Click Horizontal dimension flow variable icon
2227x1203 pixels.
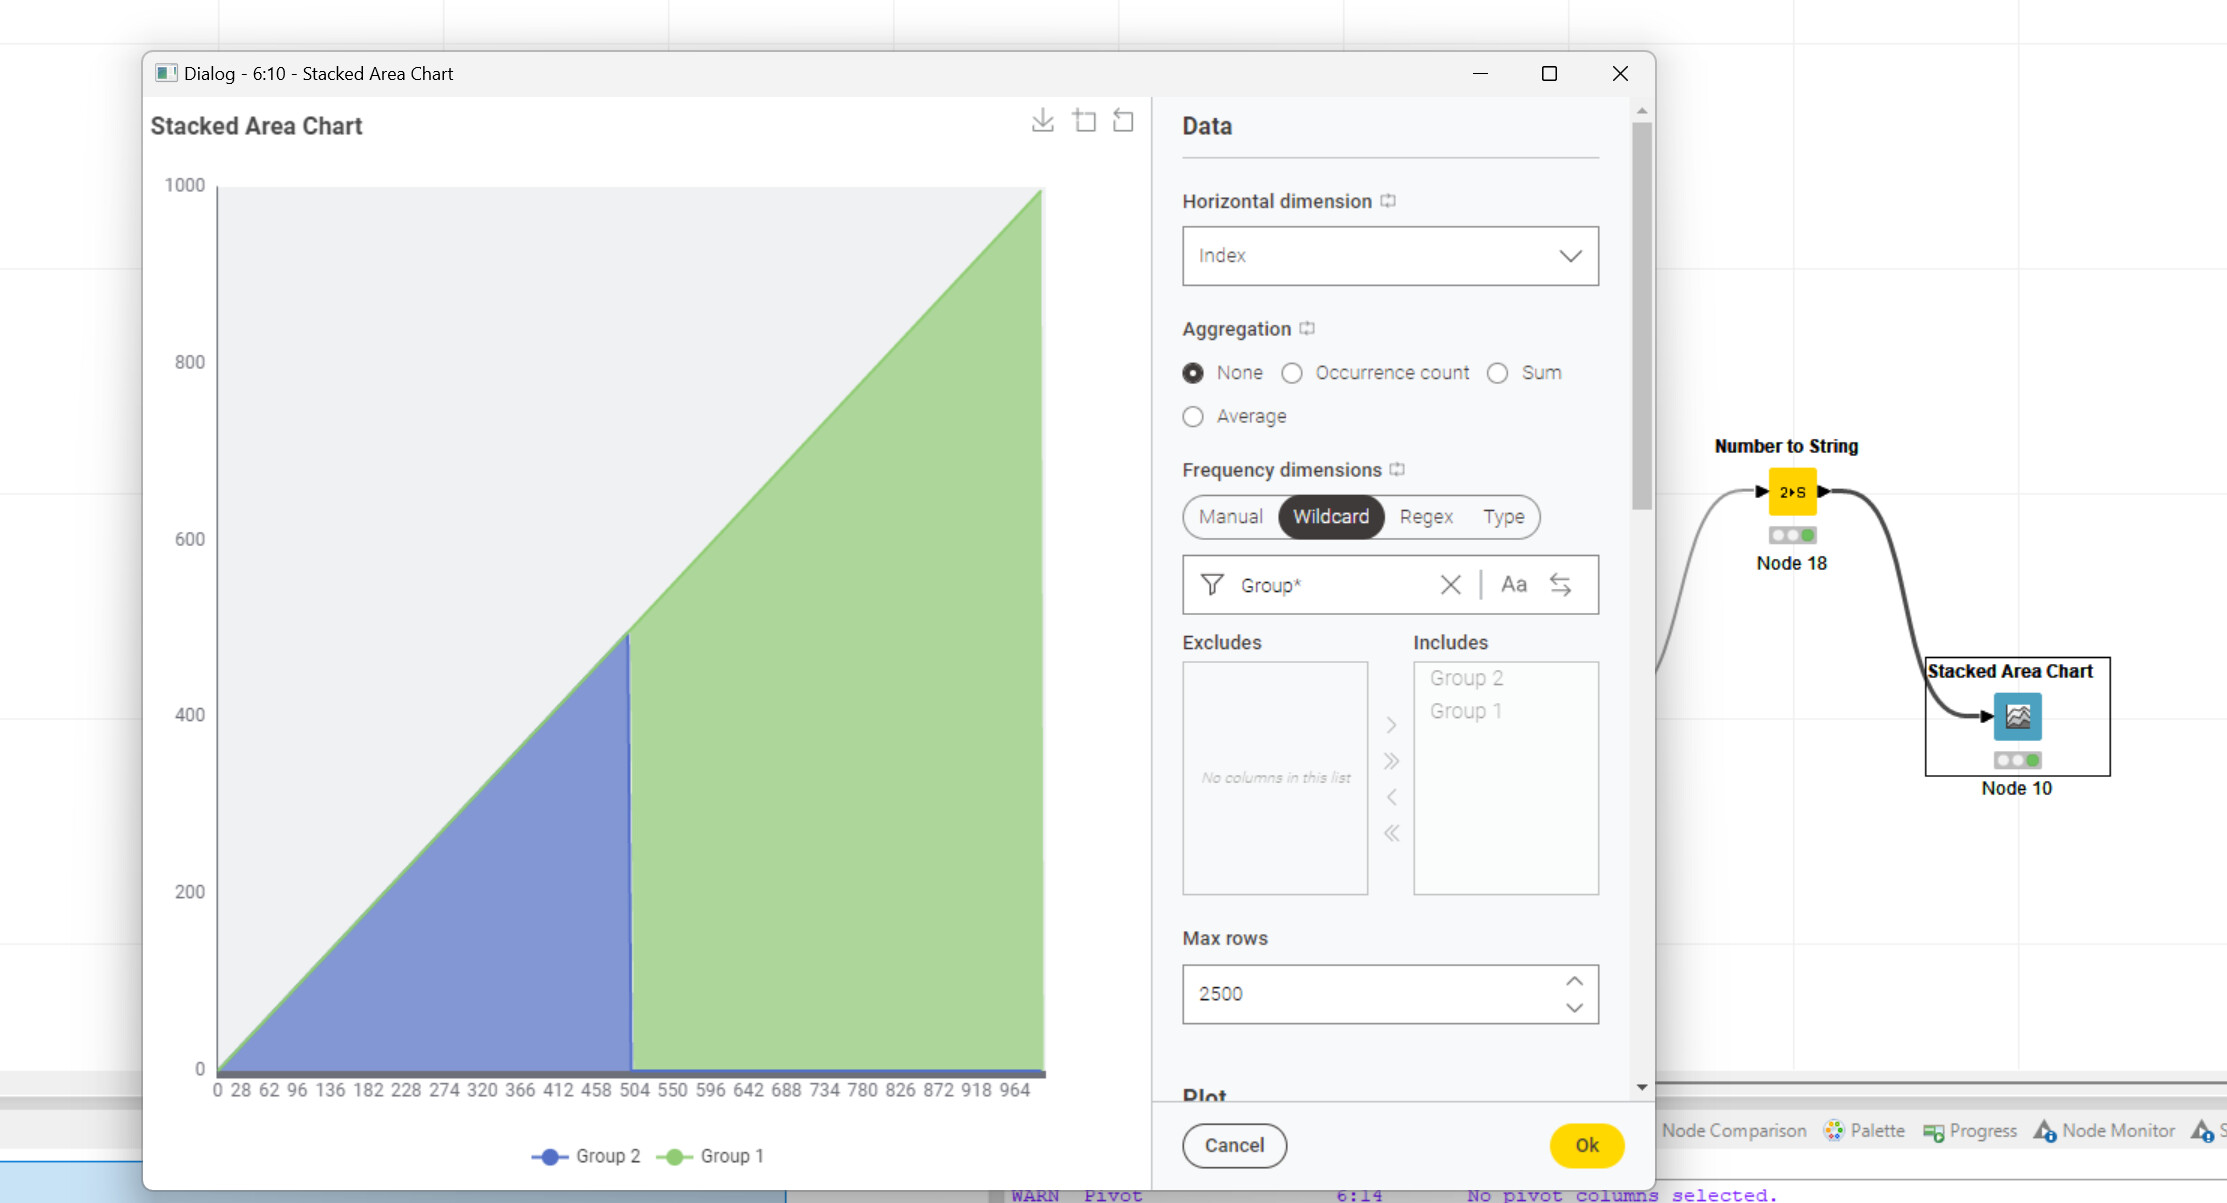pyautogui.click(x=1388, y=201)
